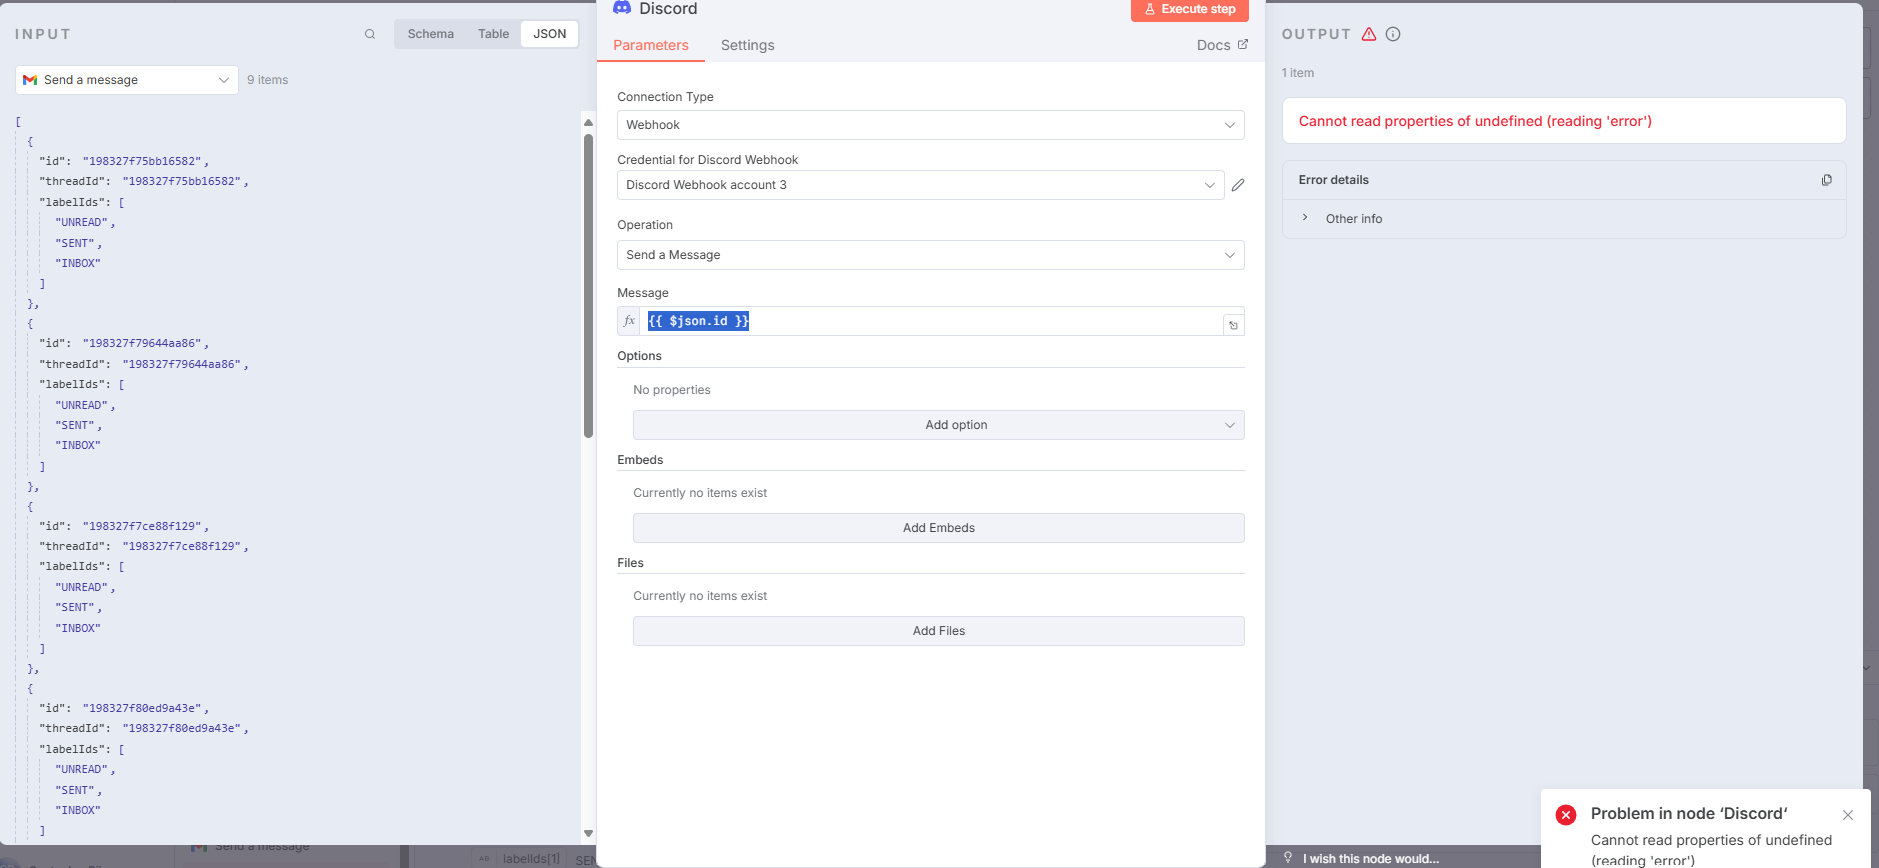Open Operation Send a Message dropdown
This screenshot has height=868, width=1879.
pyautogui.click(x=930, y=255)
